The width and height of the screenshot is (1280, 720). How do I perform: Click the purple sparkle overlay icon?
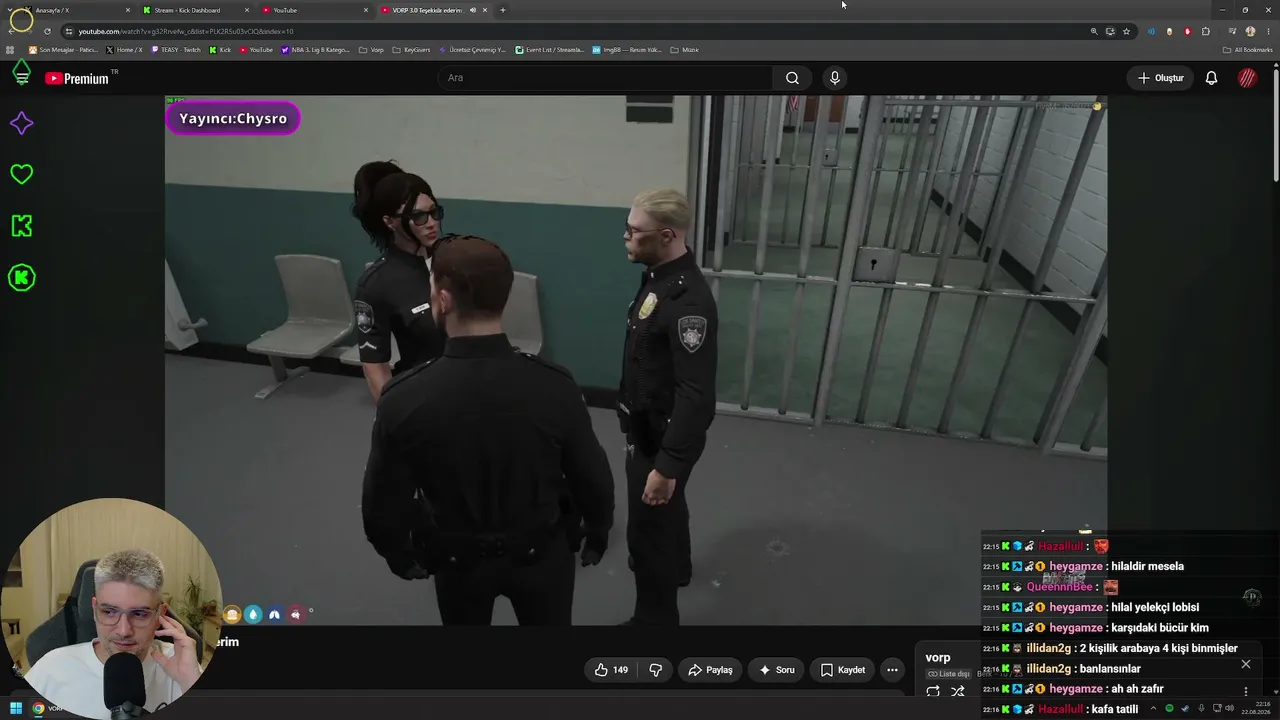[x=21, y=123]
